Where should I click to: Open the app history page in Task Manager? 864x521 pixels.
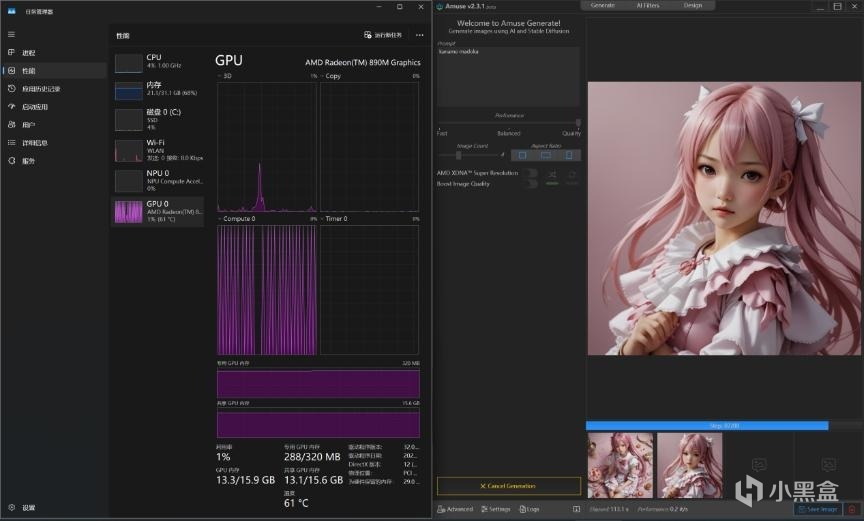(54, 89)
